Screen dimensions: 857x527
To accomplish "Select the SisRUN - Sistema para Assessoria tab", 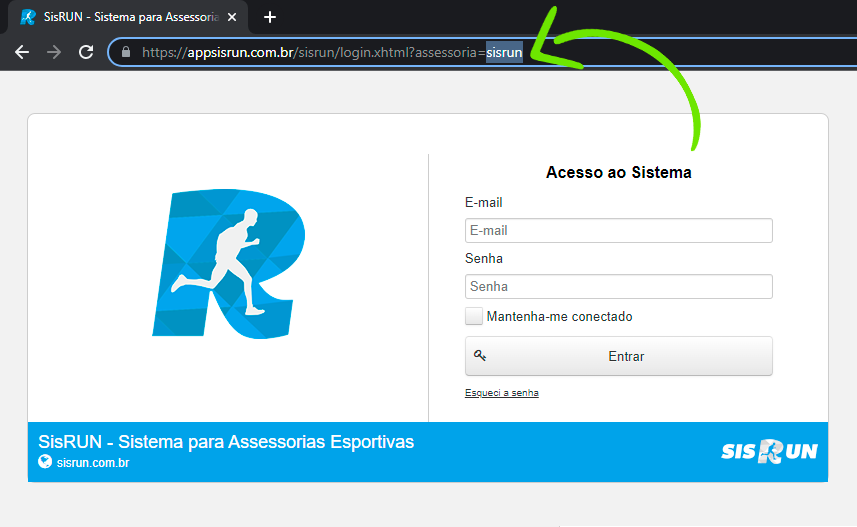I will [128, 17].
